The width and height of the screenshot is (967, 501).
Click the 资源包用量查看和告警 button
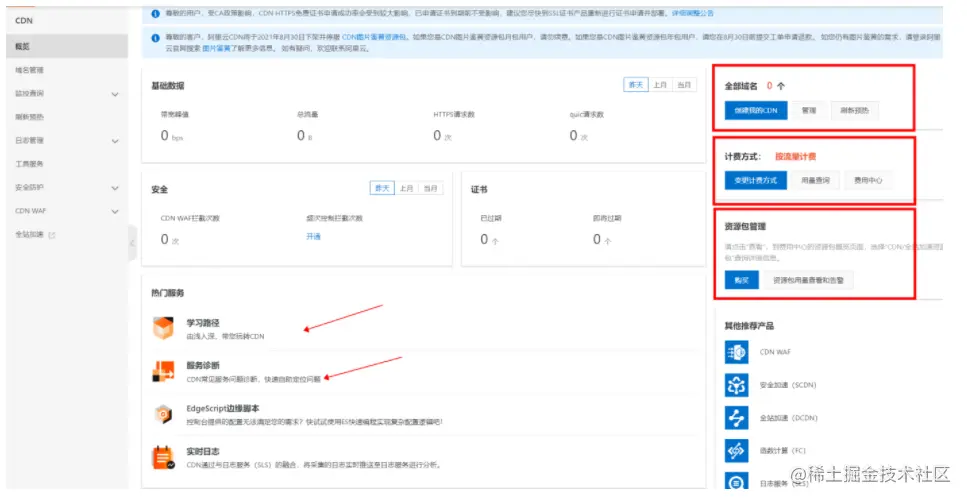point(809,280)
